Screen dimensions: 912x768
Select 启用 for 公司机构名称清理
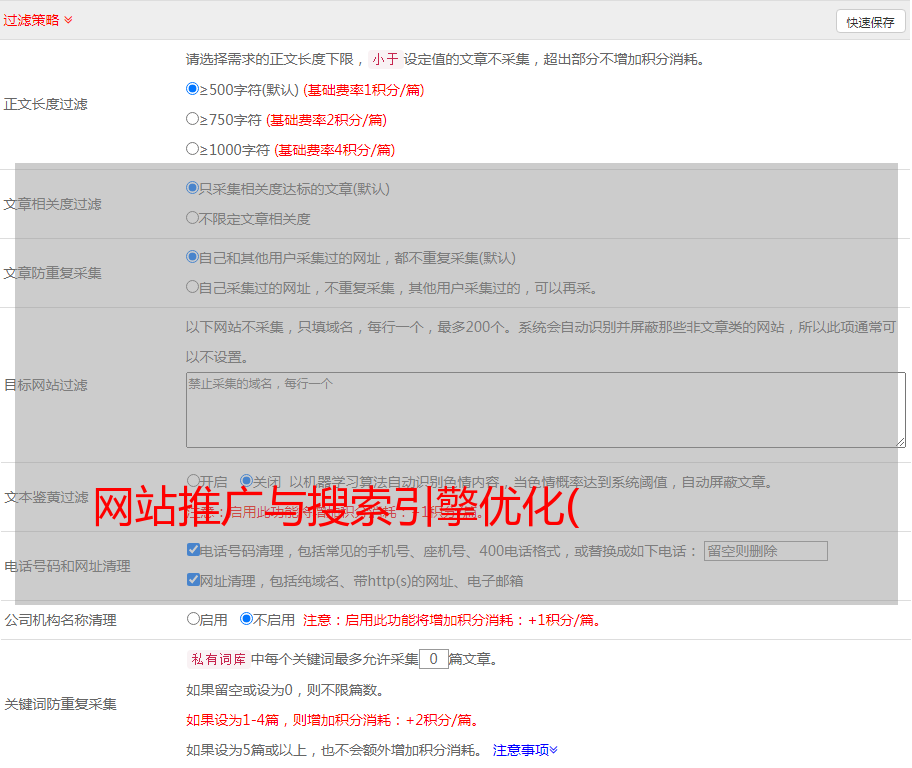click(193, 619)
